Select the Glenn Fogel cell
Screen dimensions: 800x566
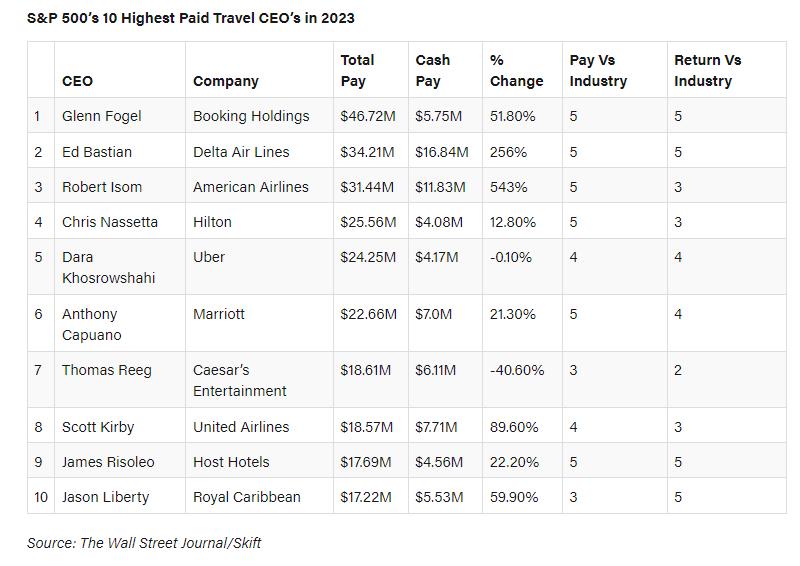[102, 116]
